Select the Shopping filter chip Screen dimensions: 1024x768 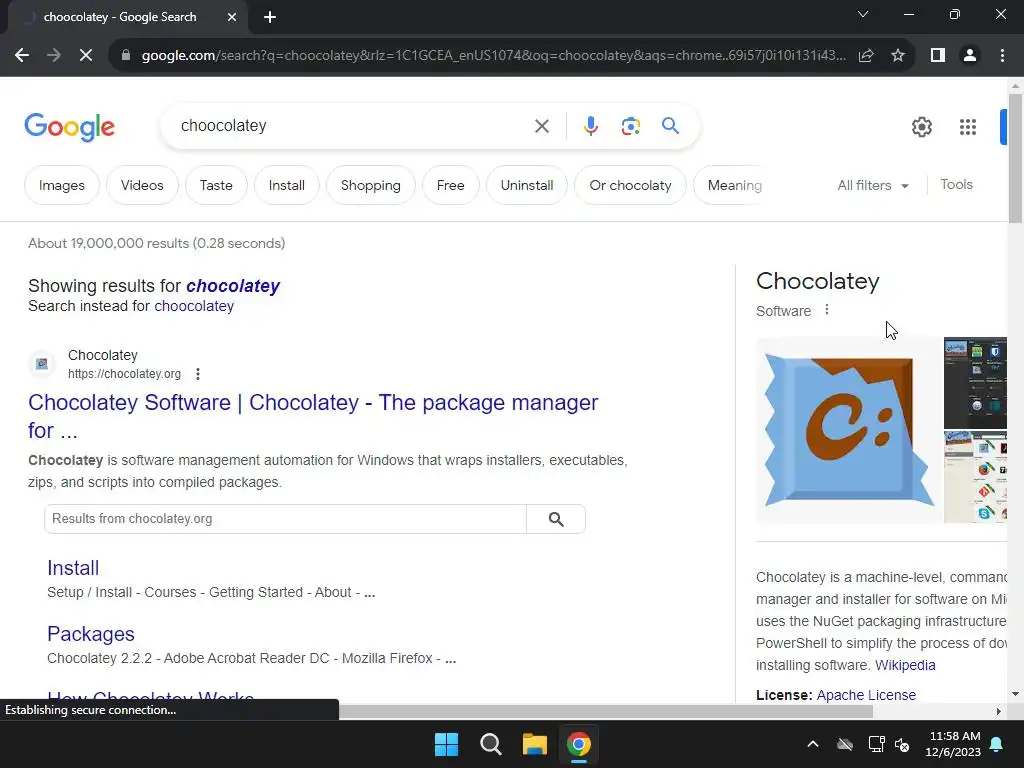point(370,185)
